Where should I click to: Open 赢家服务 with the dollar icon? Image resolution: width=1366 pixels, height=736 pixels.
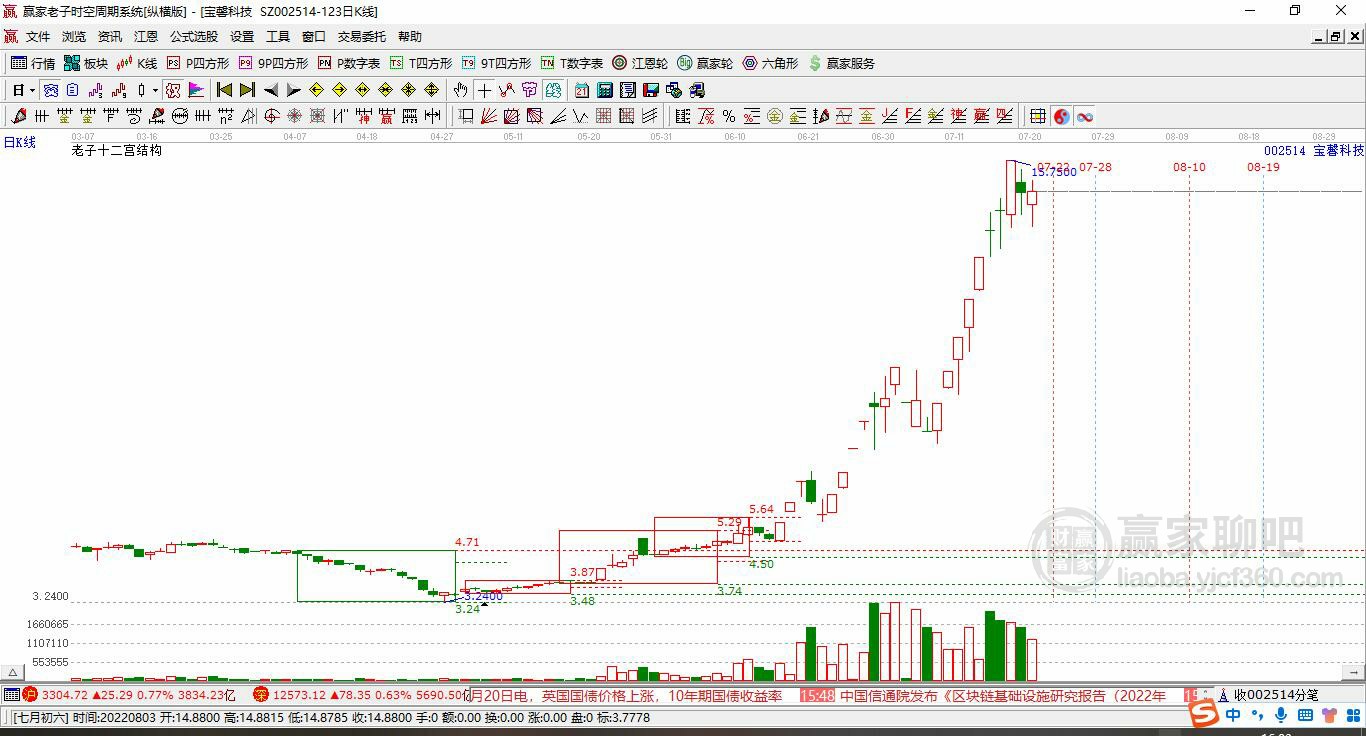(x=841, y=63)
